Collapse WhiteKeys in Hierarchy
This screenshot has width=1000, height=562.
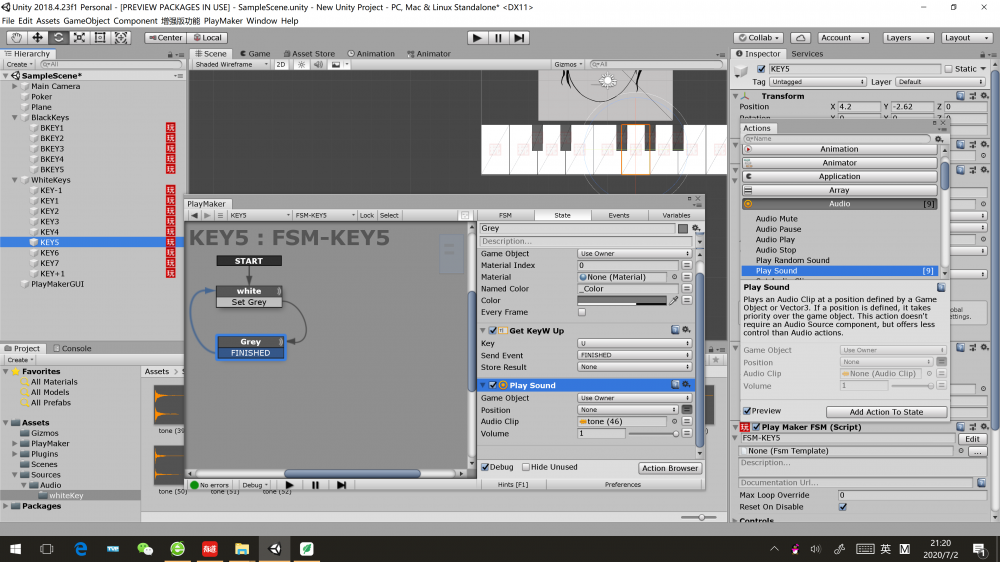[x=15, y=180]
